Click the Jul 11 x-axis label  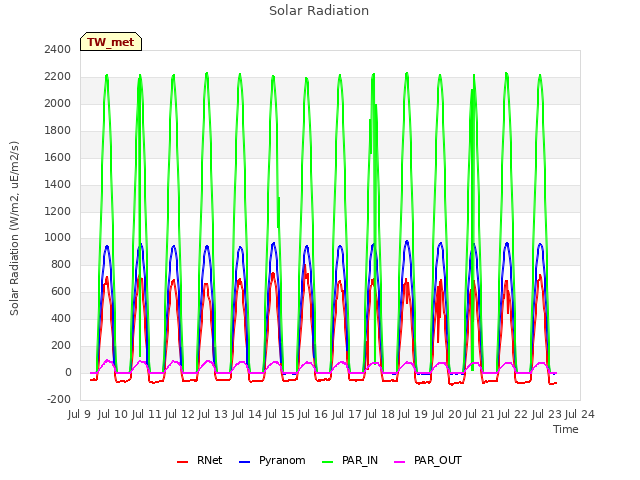(147, 414)
